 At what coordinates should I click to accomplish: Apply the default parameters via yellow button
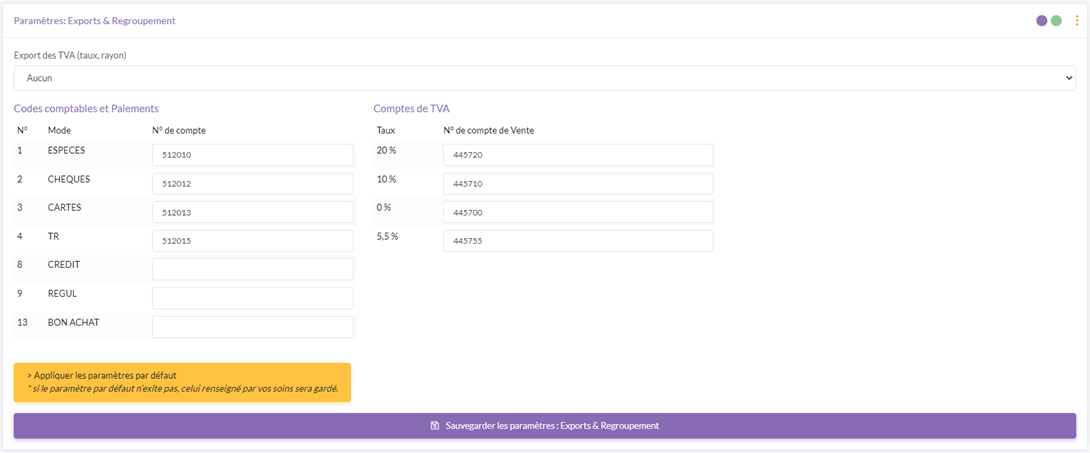182,382
